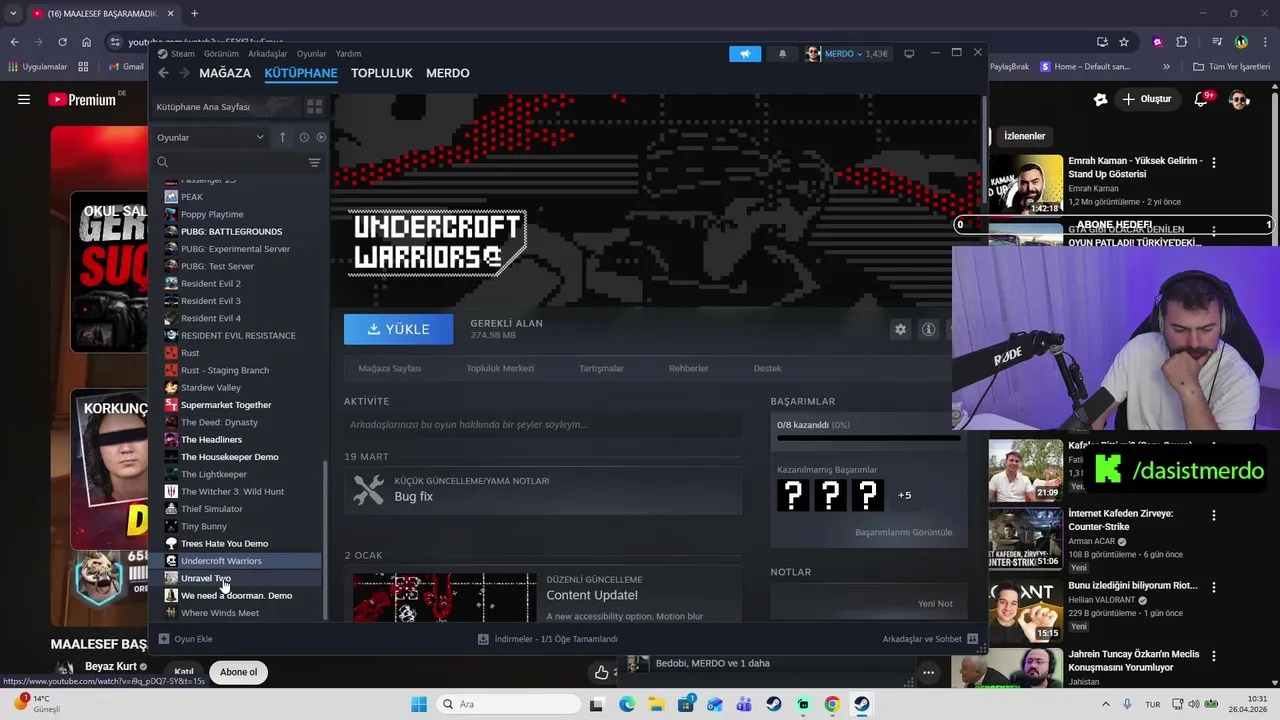Click the Abone ol button on YouTube
This screenshot has width=1280, height=720.
coord(238,672)
